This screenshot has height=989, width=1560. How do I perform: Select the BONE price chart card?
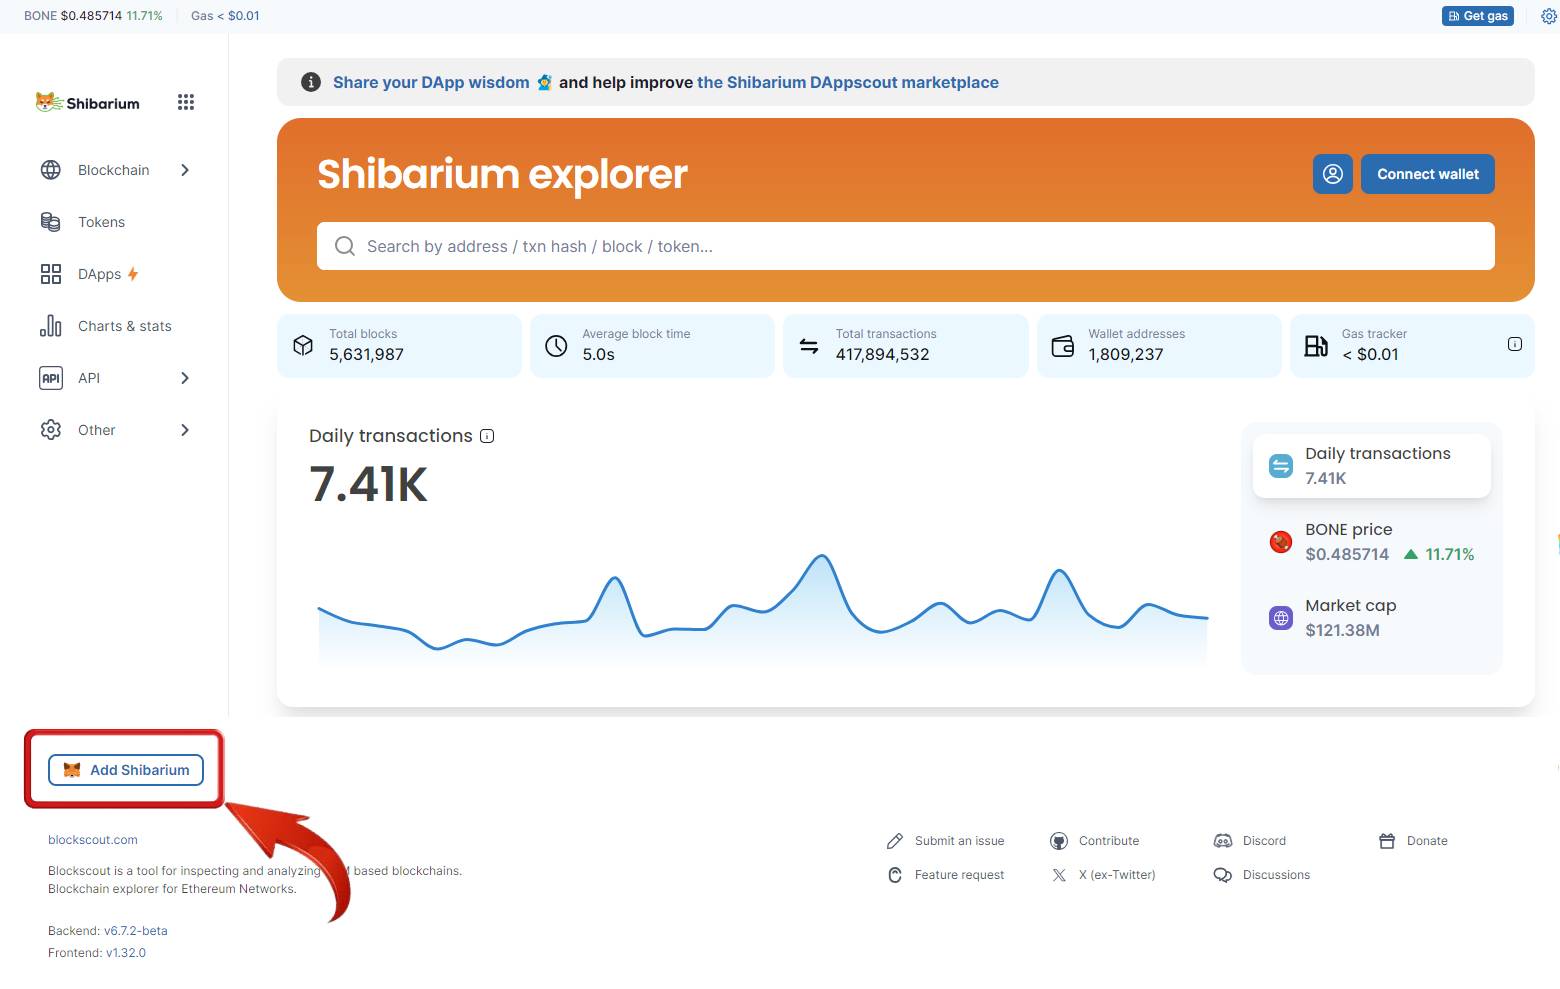pos(1372,542)
